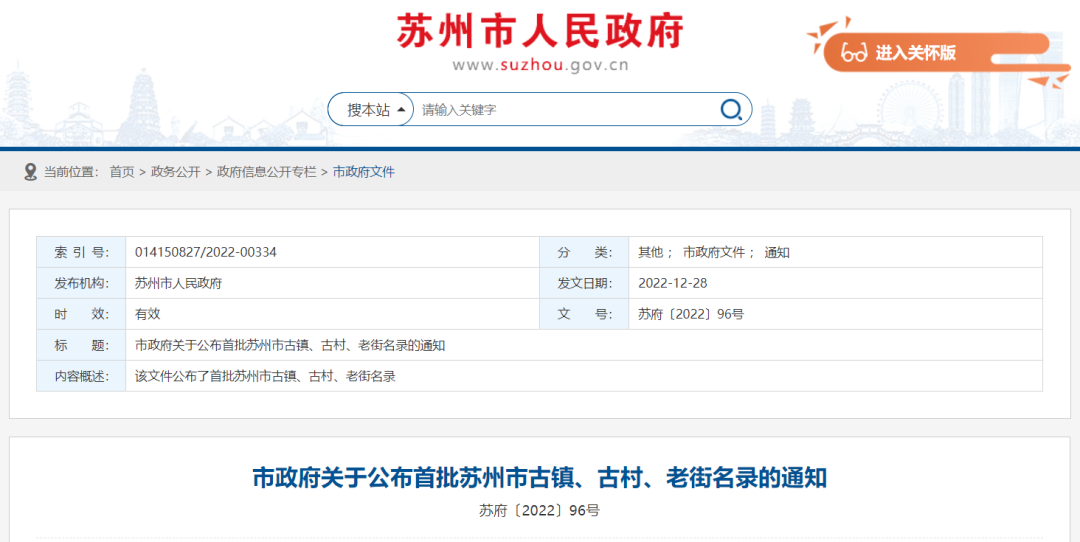Click the 发文日期 value 2022-12-28
The width and height of the screenshot is (1080, 542).
672,283
